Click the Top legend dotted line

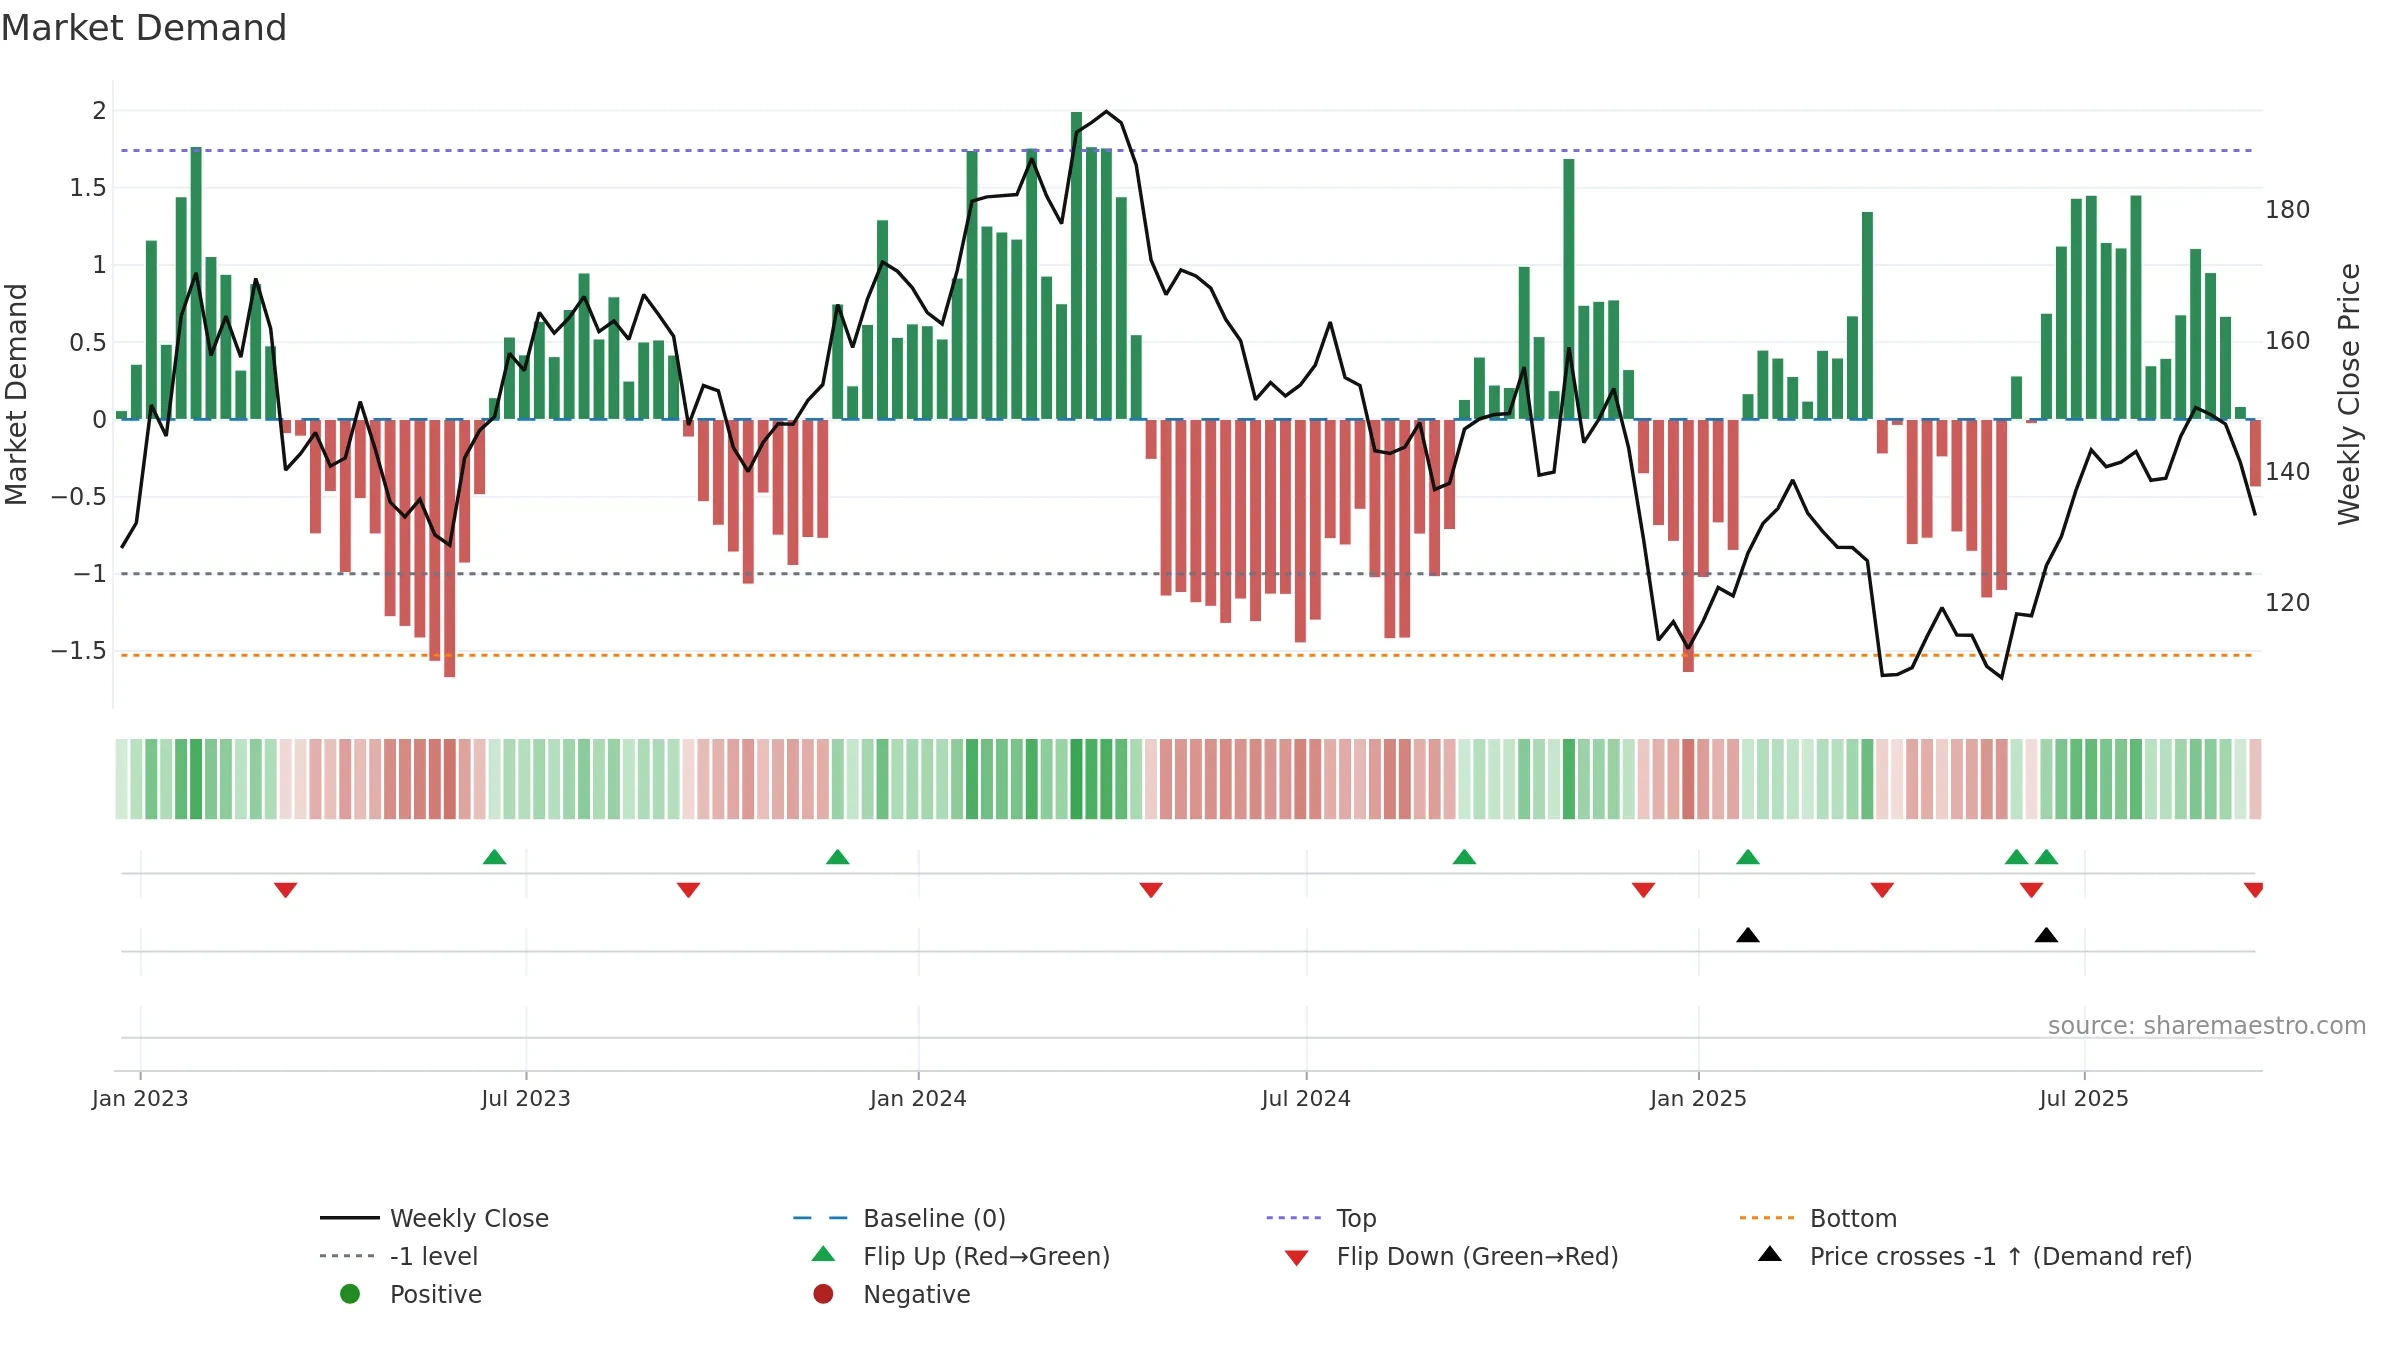click(1293, 1218)
